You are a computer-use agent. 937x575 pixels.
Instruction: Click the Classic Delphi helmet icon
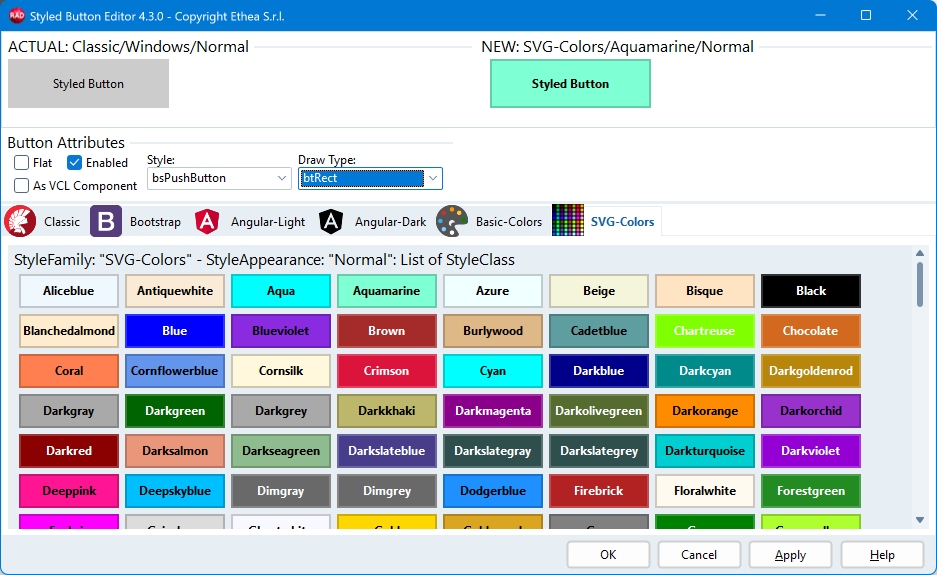tap(20, 221)
